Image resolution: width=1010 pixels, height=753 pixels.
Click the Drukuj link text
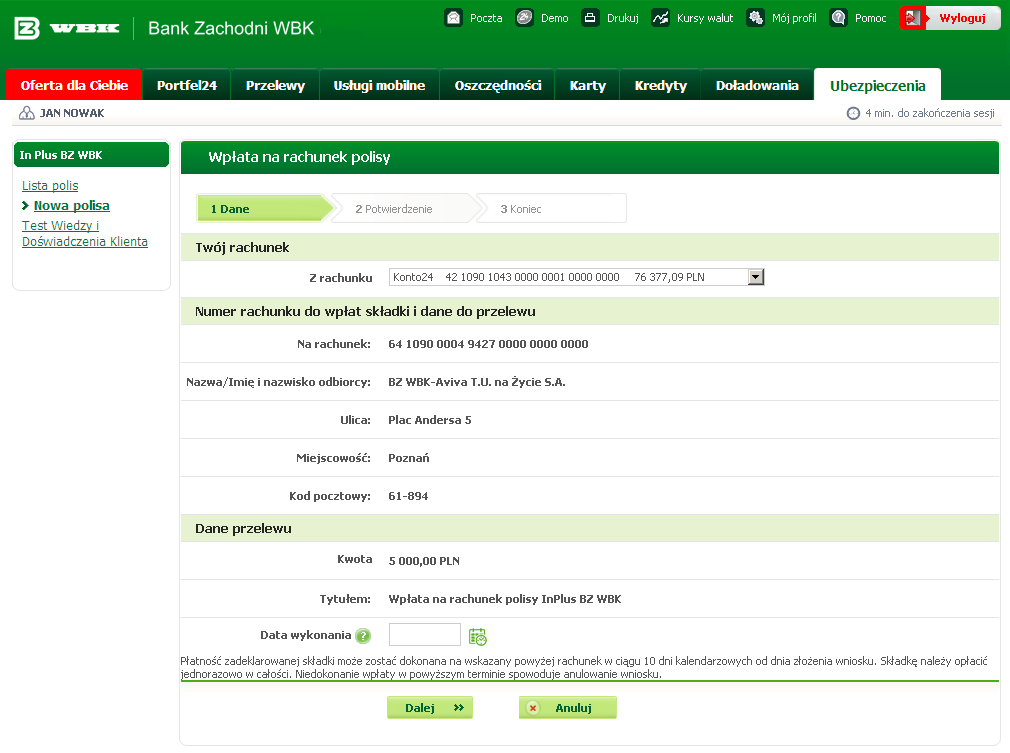tap(623, 18)
